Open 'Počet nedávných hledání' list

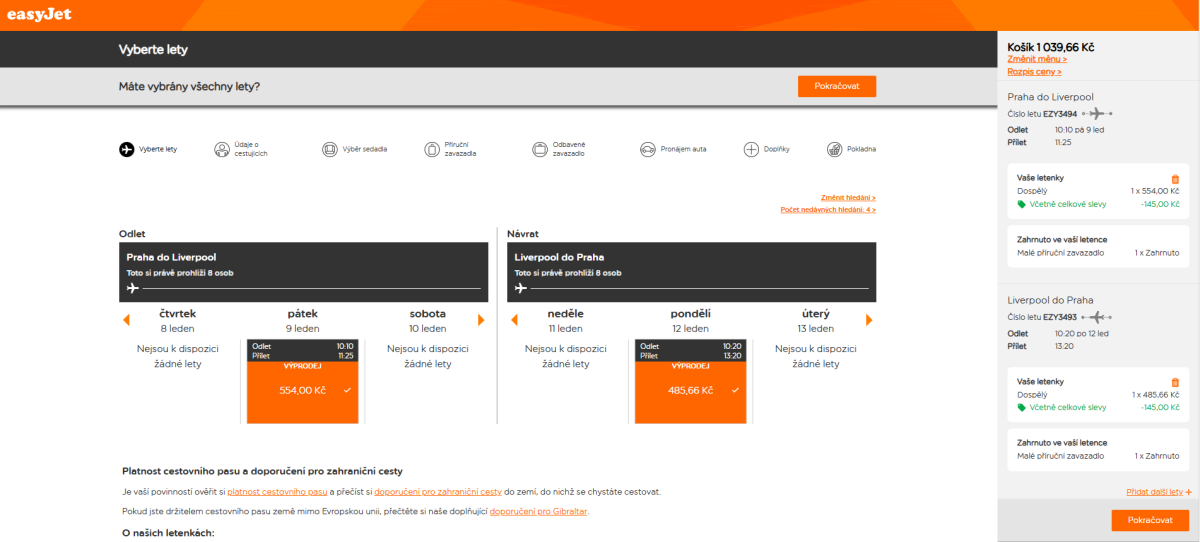tap(827, 210)
